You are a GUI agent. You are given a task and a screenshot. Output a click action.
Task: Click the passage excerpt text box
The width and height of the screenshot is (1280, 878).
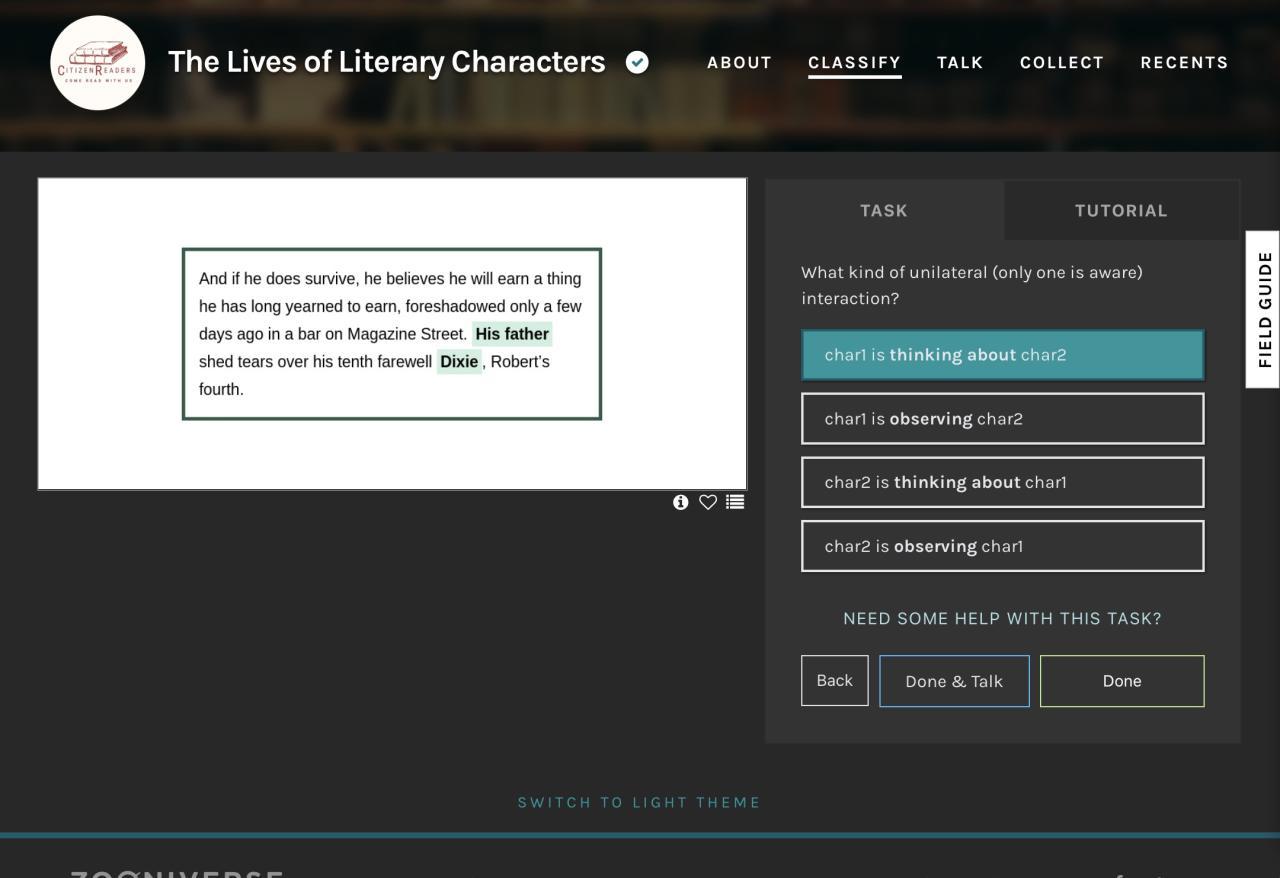392,334
